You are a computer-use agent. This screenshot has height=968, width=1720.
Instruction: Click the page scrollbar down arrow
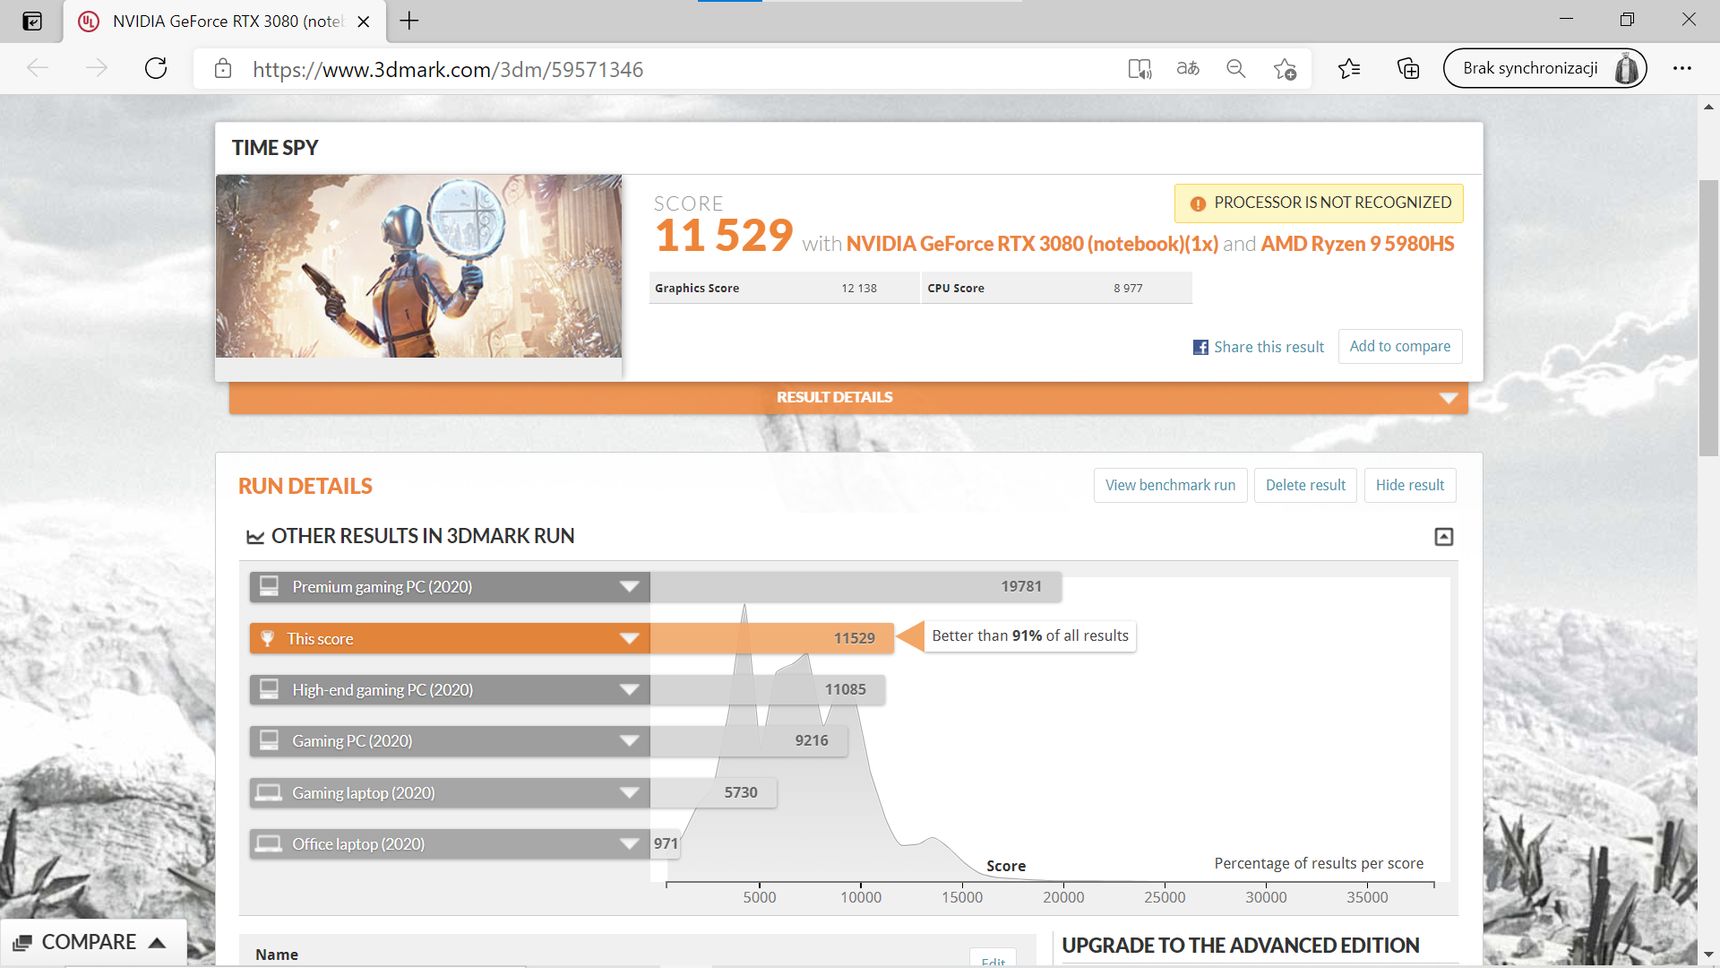[1708, 955]
